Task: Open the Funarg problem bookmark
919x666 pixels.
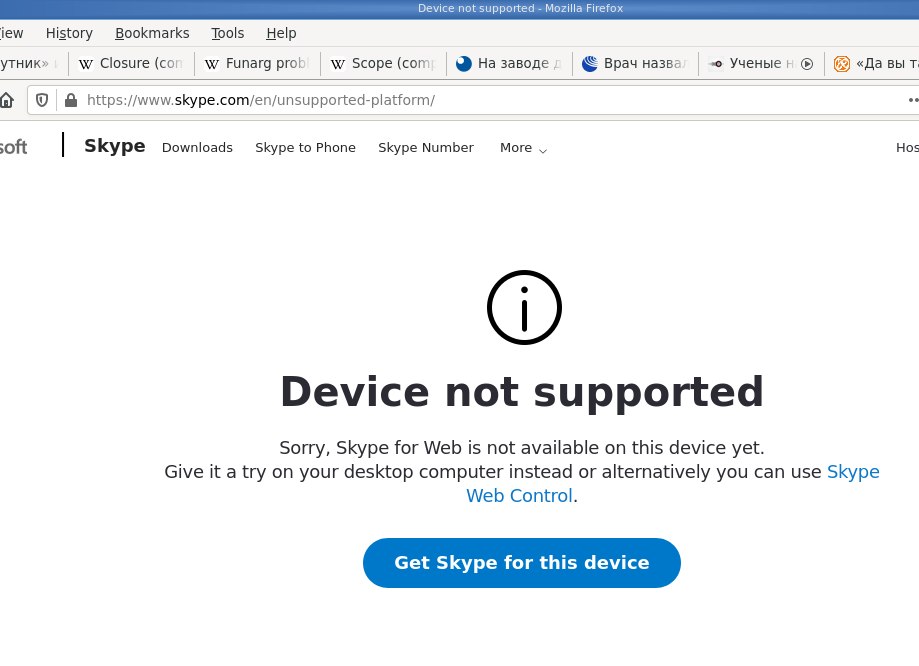Action: pos(257,63)
